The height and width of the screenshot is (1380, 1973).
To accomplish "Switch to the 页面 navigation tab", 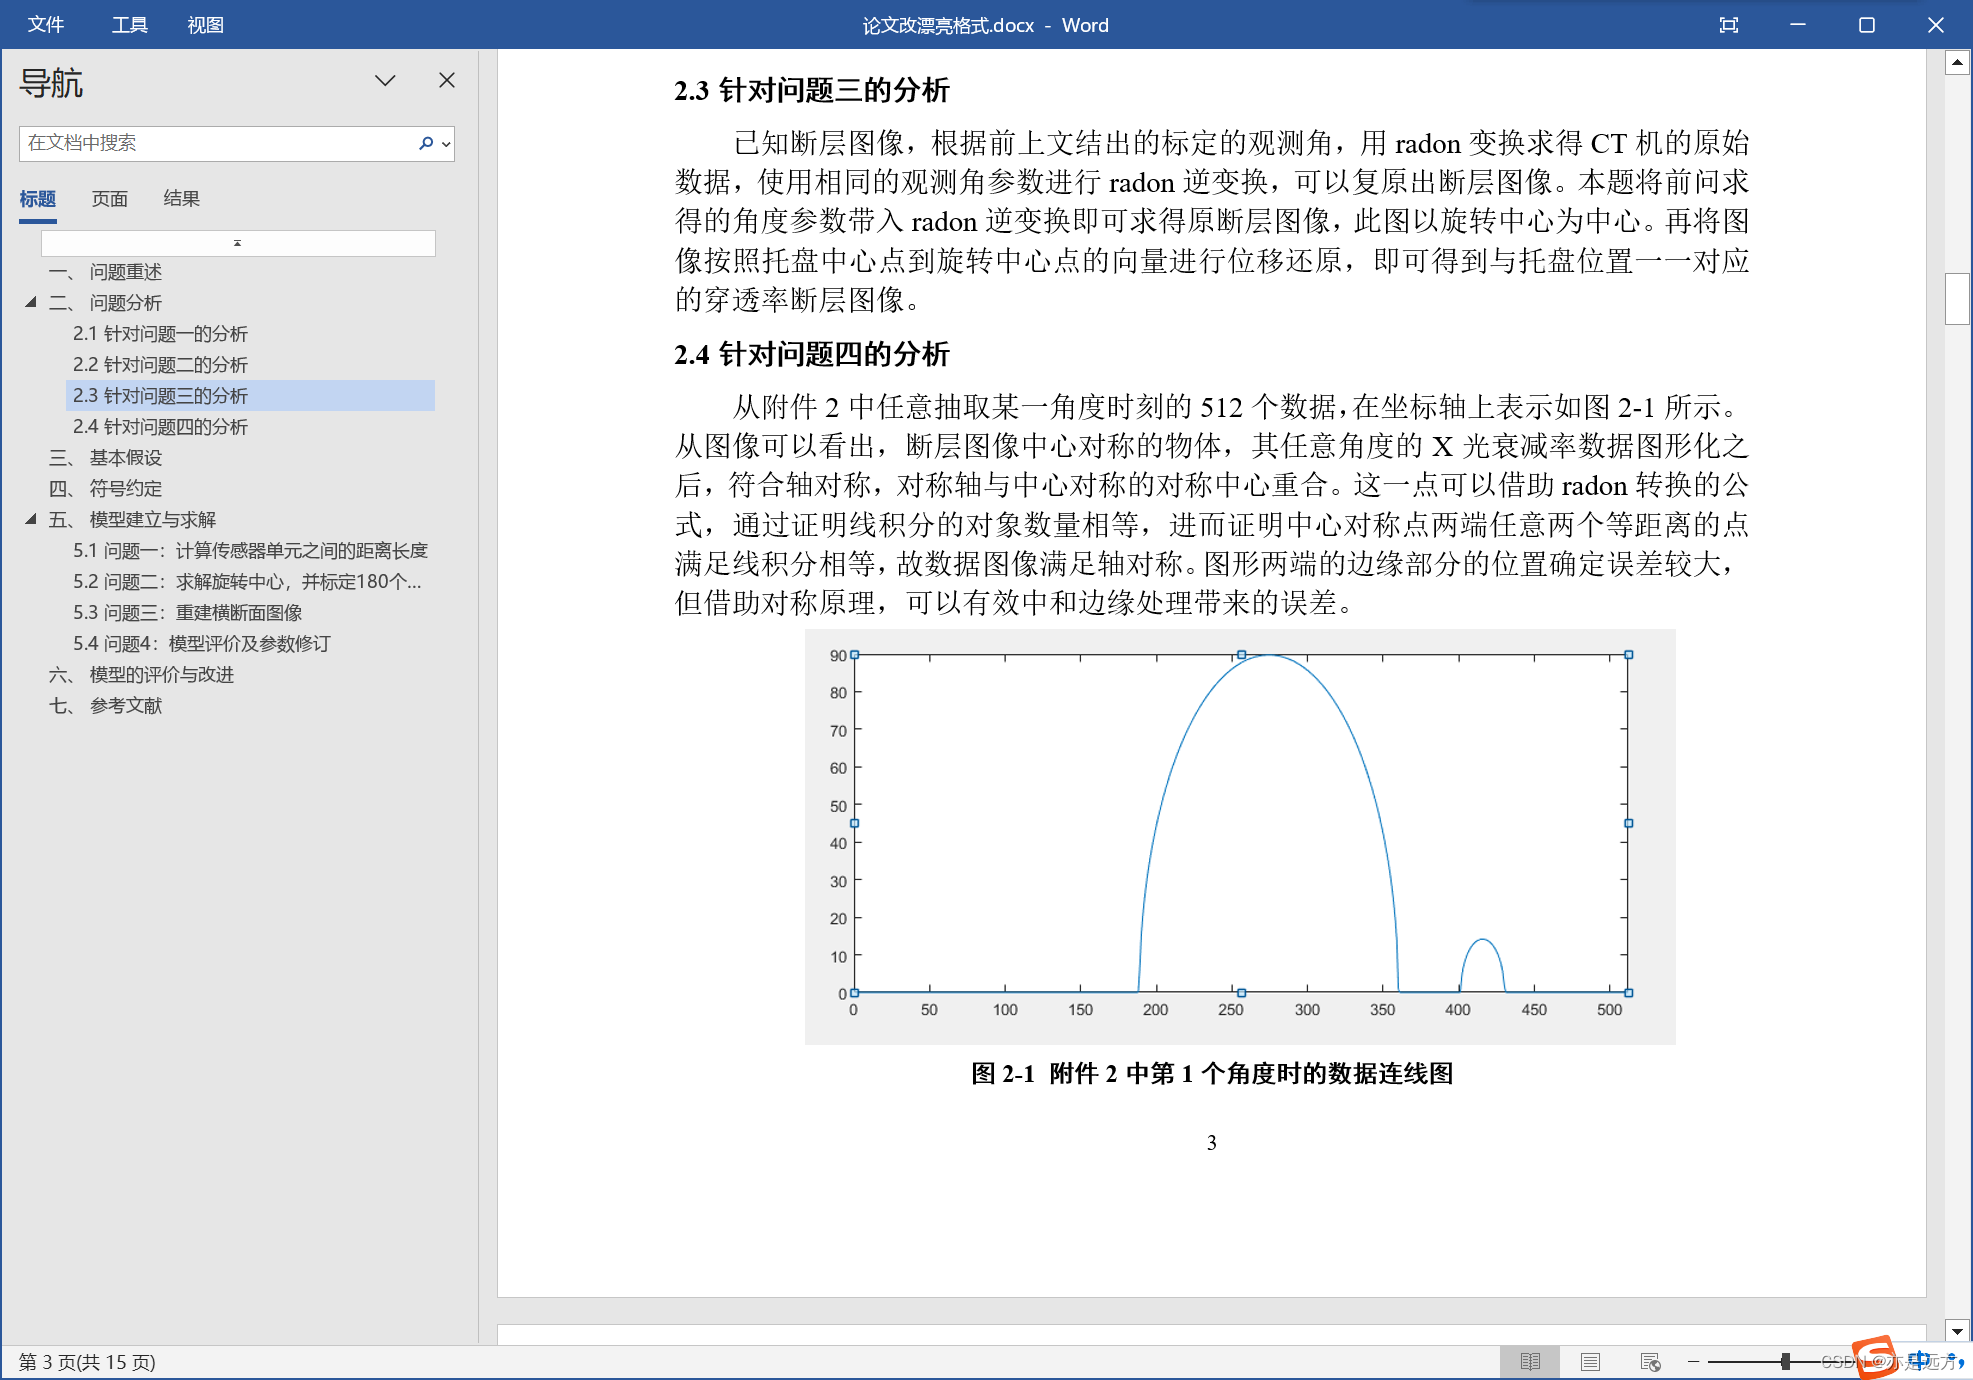I will point(109,198).
